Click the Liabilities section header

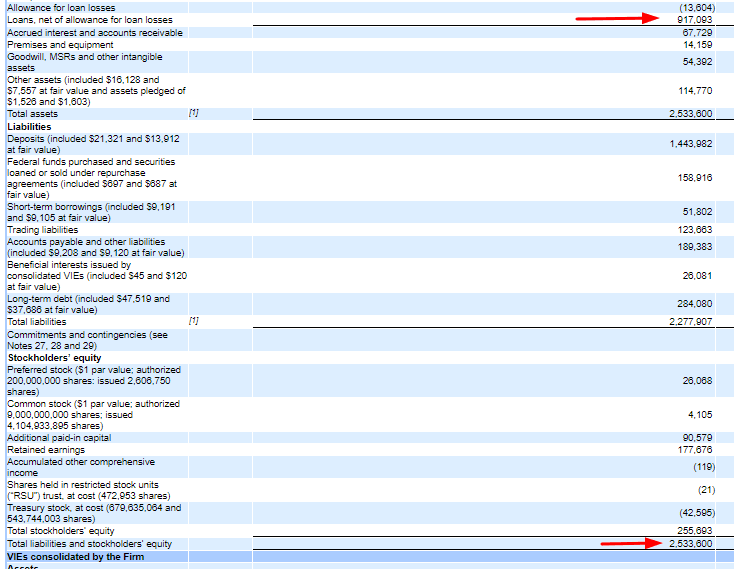click(29, 127)
